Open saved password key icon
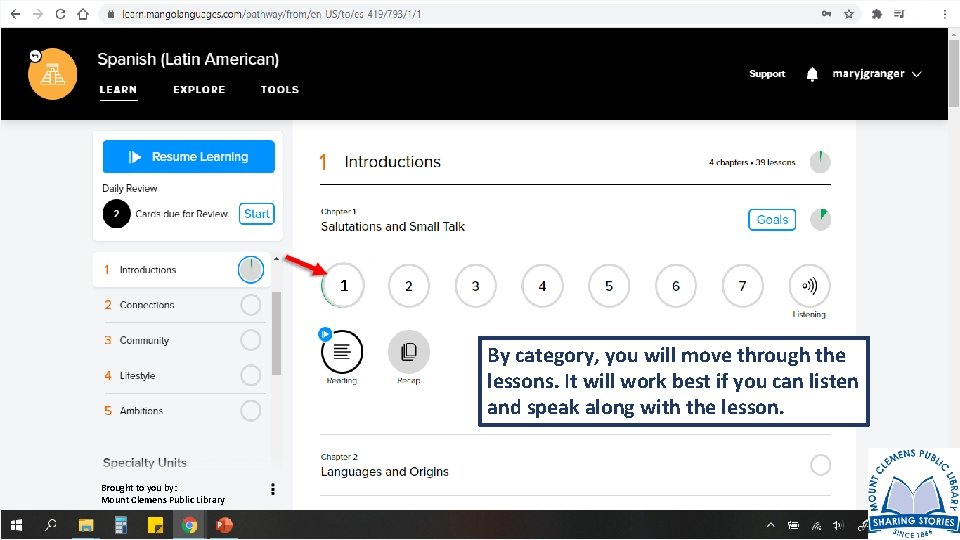Image resolution: width=960 pixels, height=540 pixels. click(x=827, y=13)
